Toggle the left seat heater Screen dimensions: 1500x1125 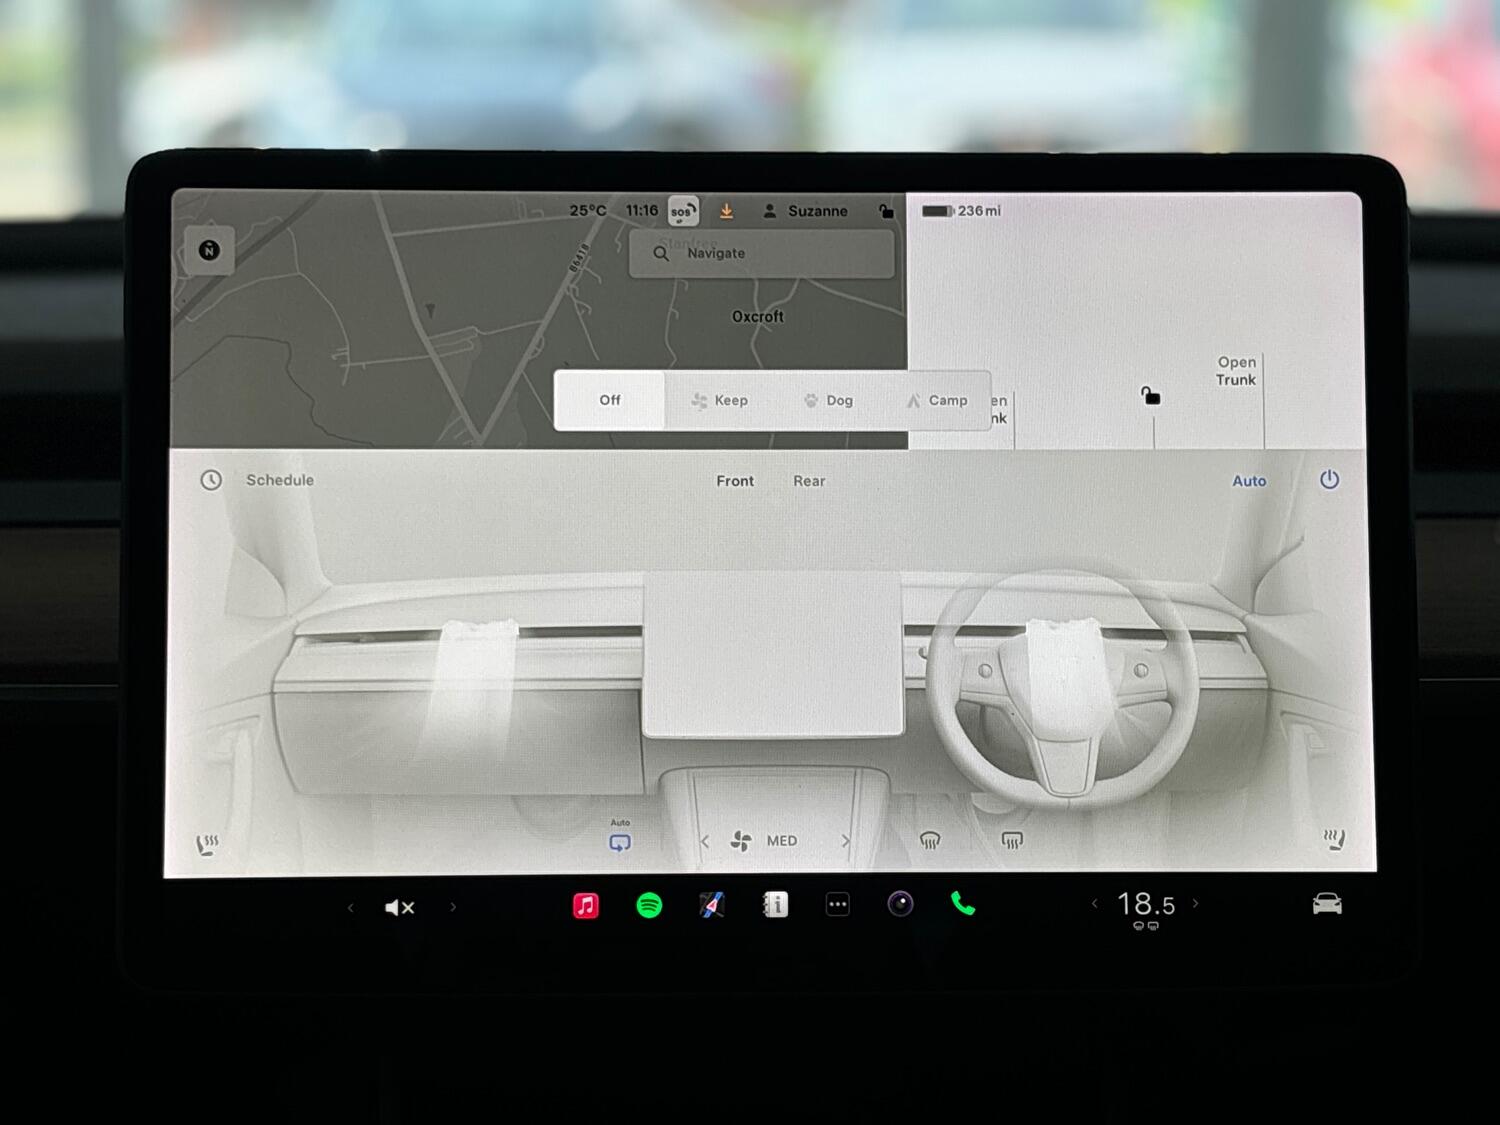[208, 845]
